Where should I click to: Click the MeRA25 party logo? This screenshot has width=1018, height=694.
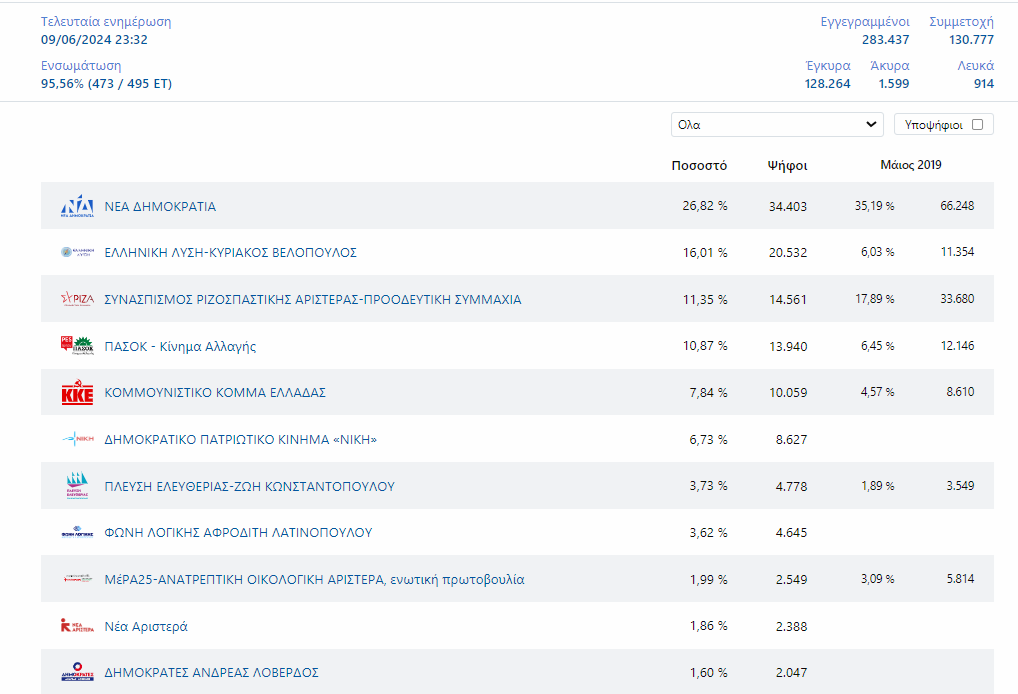tap(77, 578)
